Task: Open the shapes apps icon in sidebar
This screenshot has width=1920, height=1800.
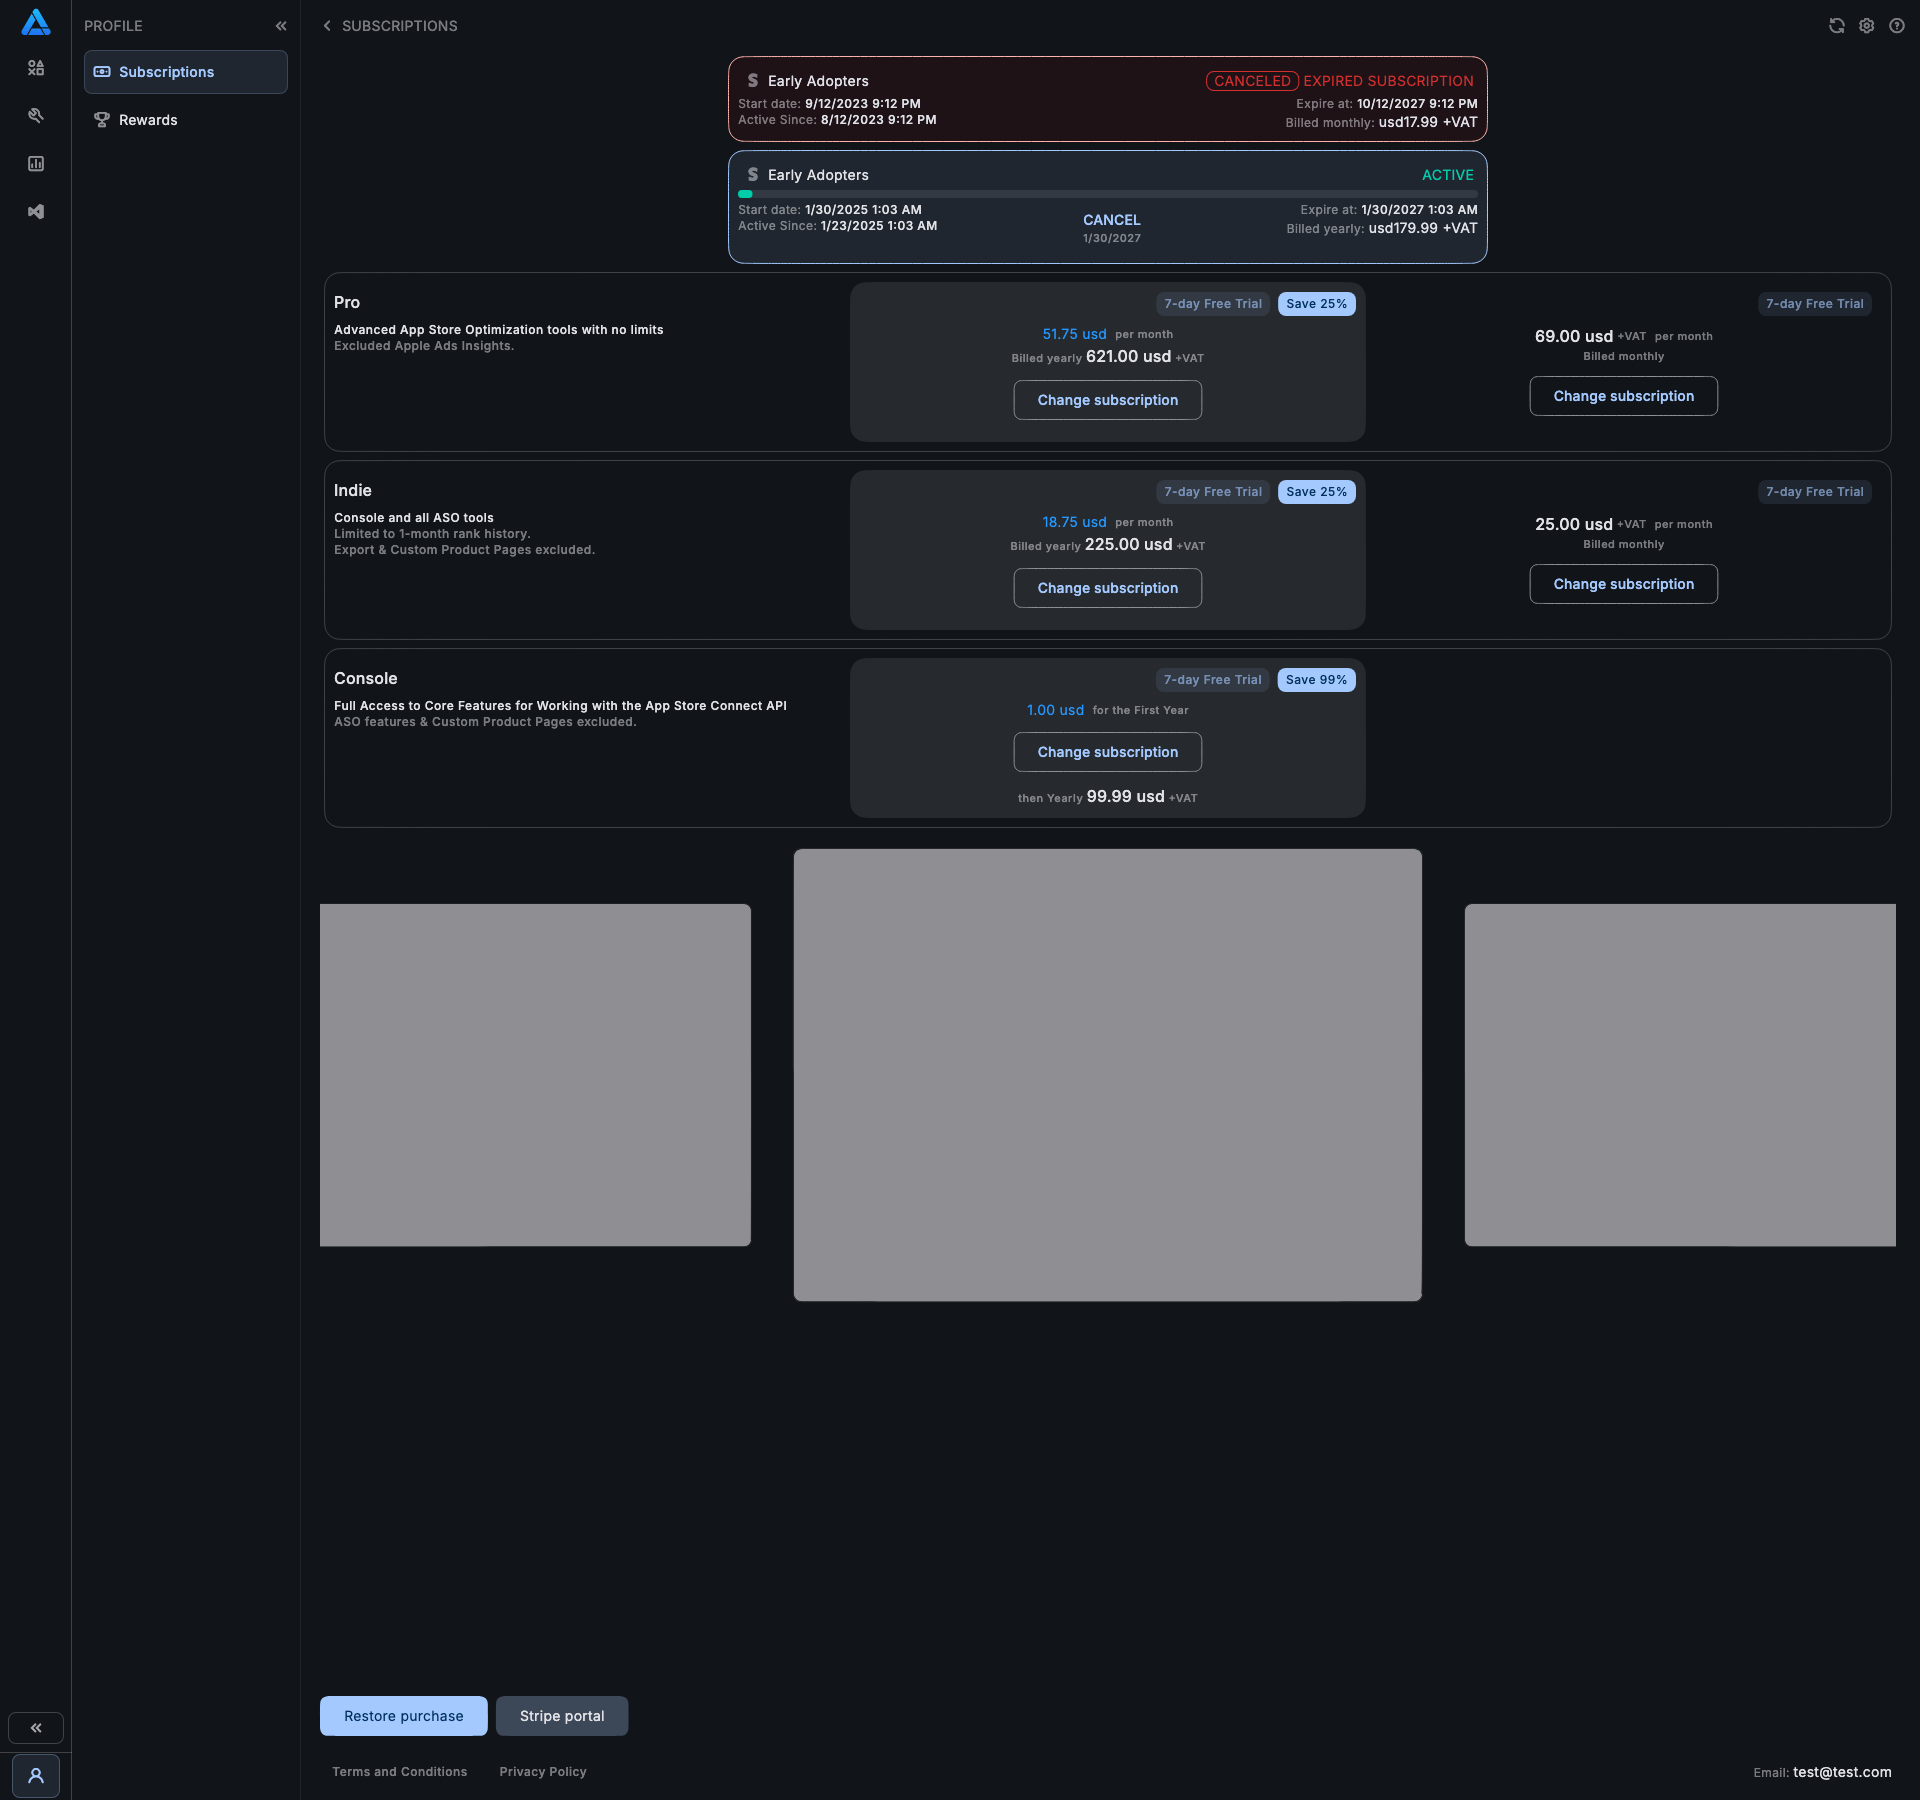Action: click(x=36, y=68)
